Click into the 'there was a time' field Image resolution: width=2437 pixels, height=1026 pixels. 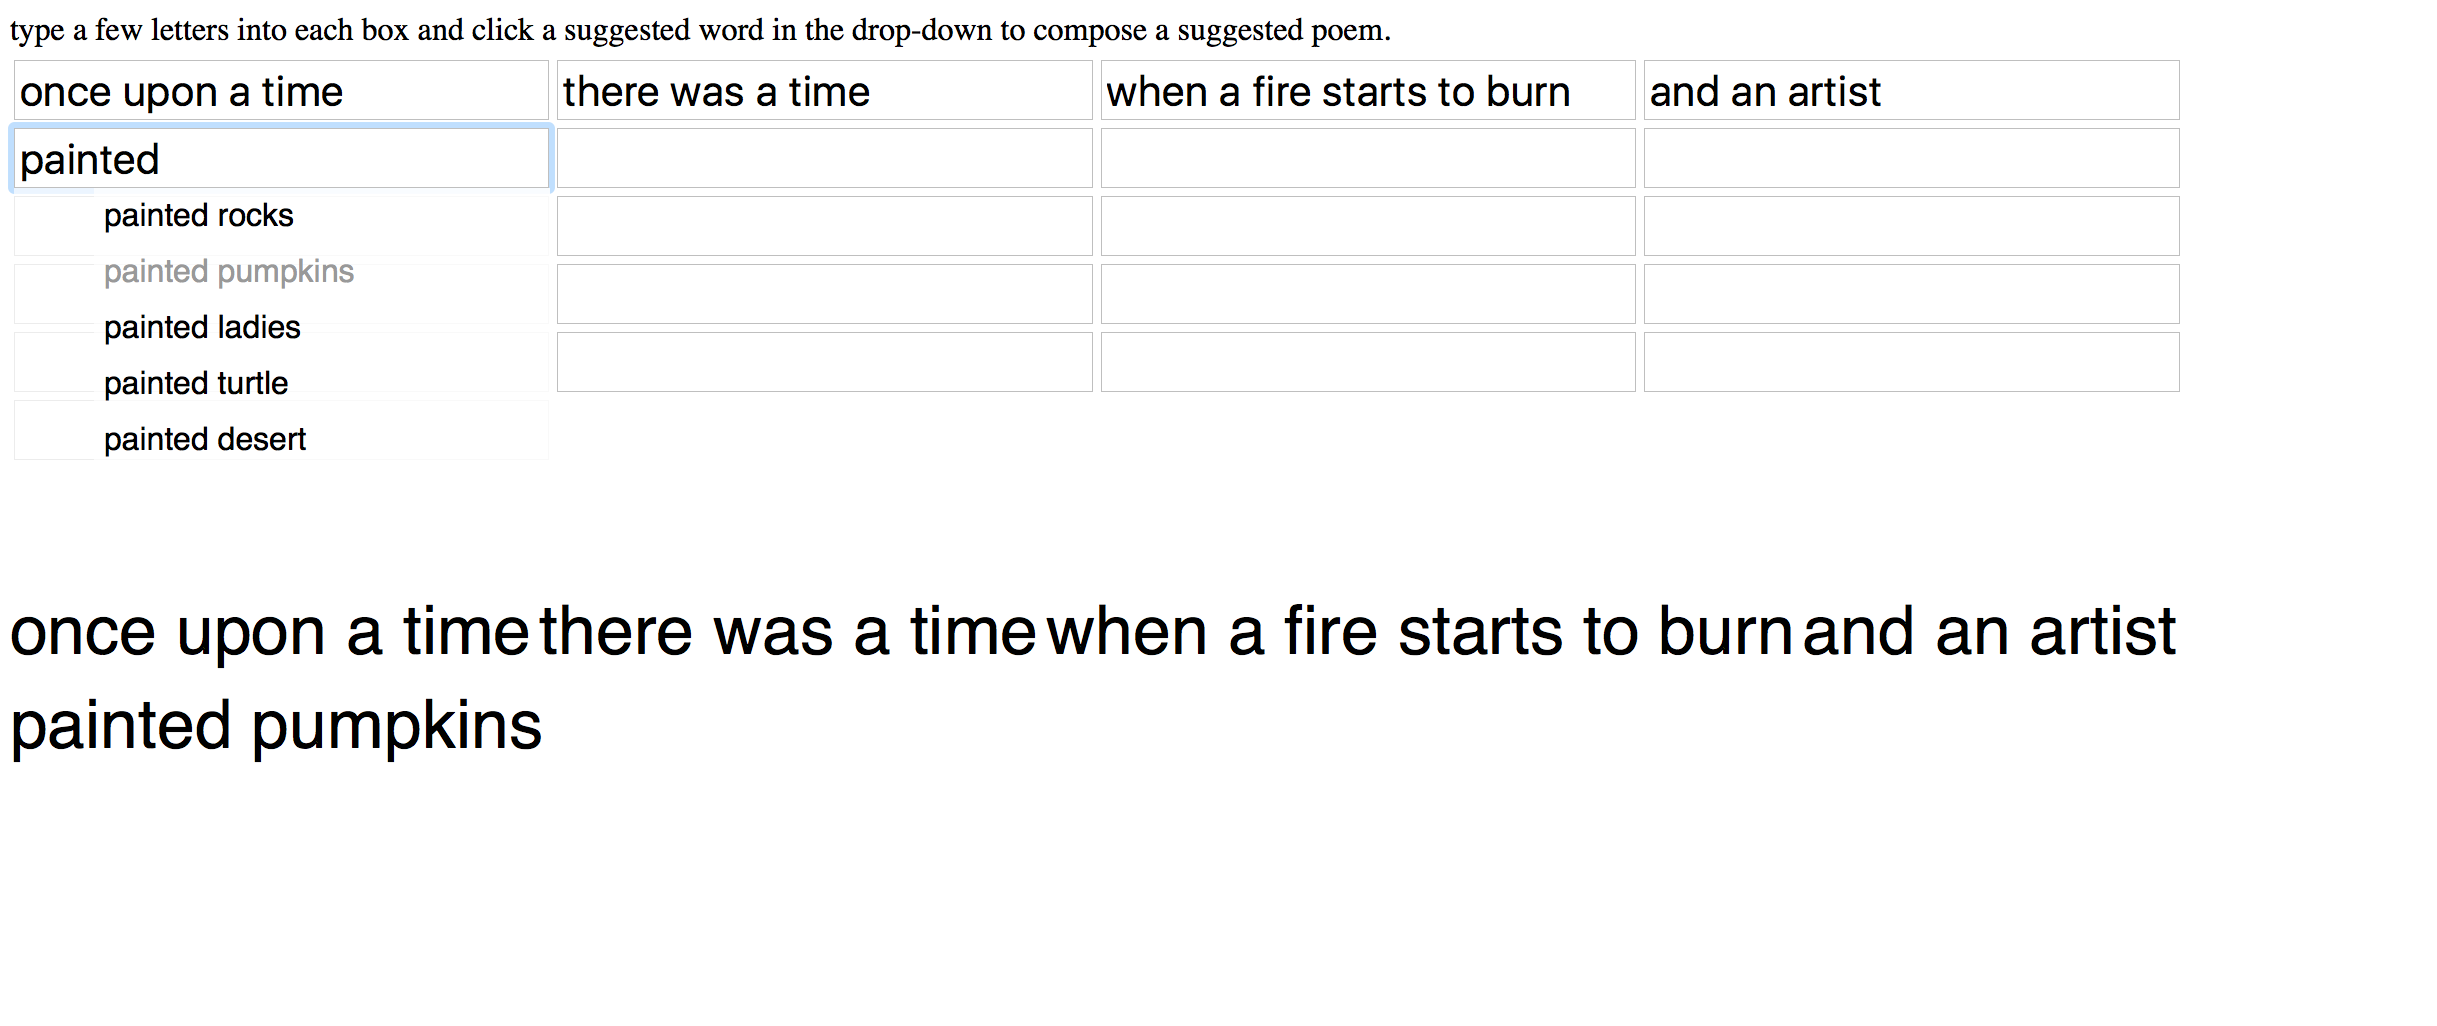point(824,91)
